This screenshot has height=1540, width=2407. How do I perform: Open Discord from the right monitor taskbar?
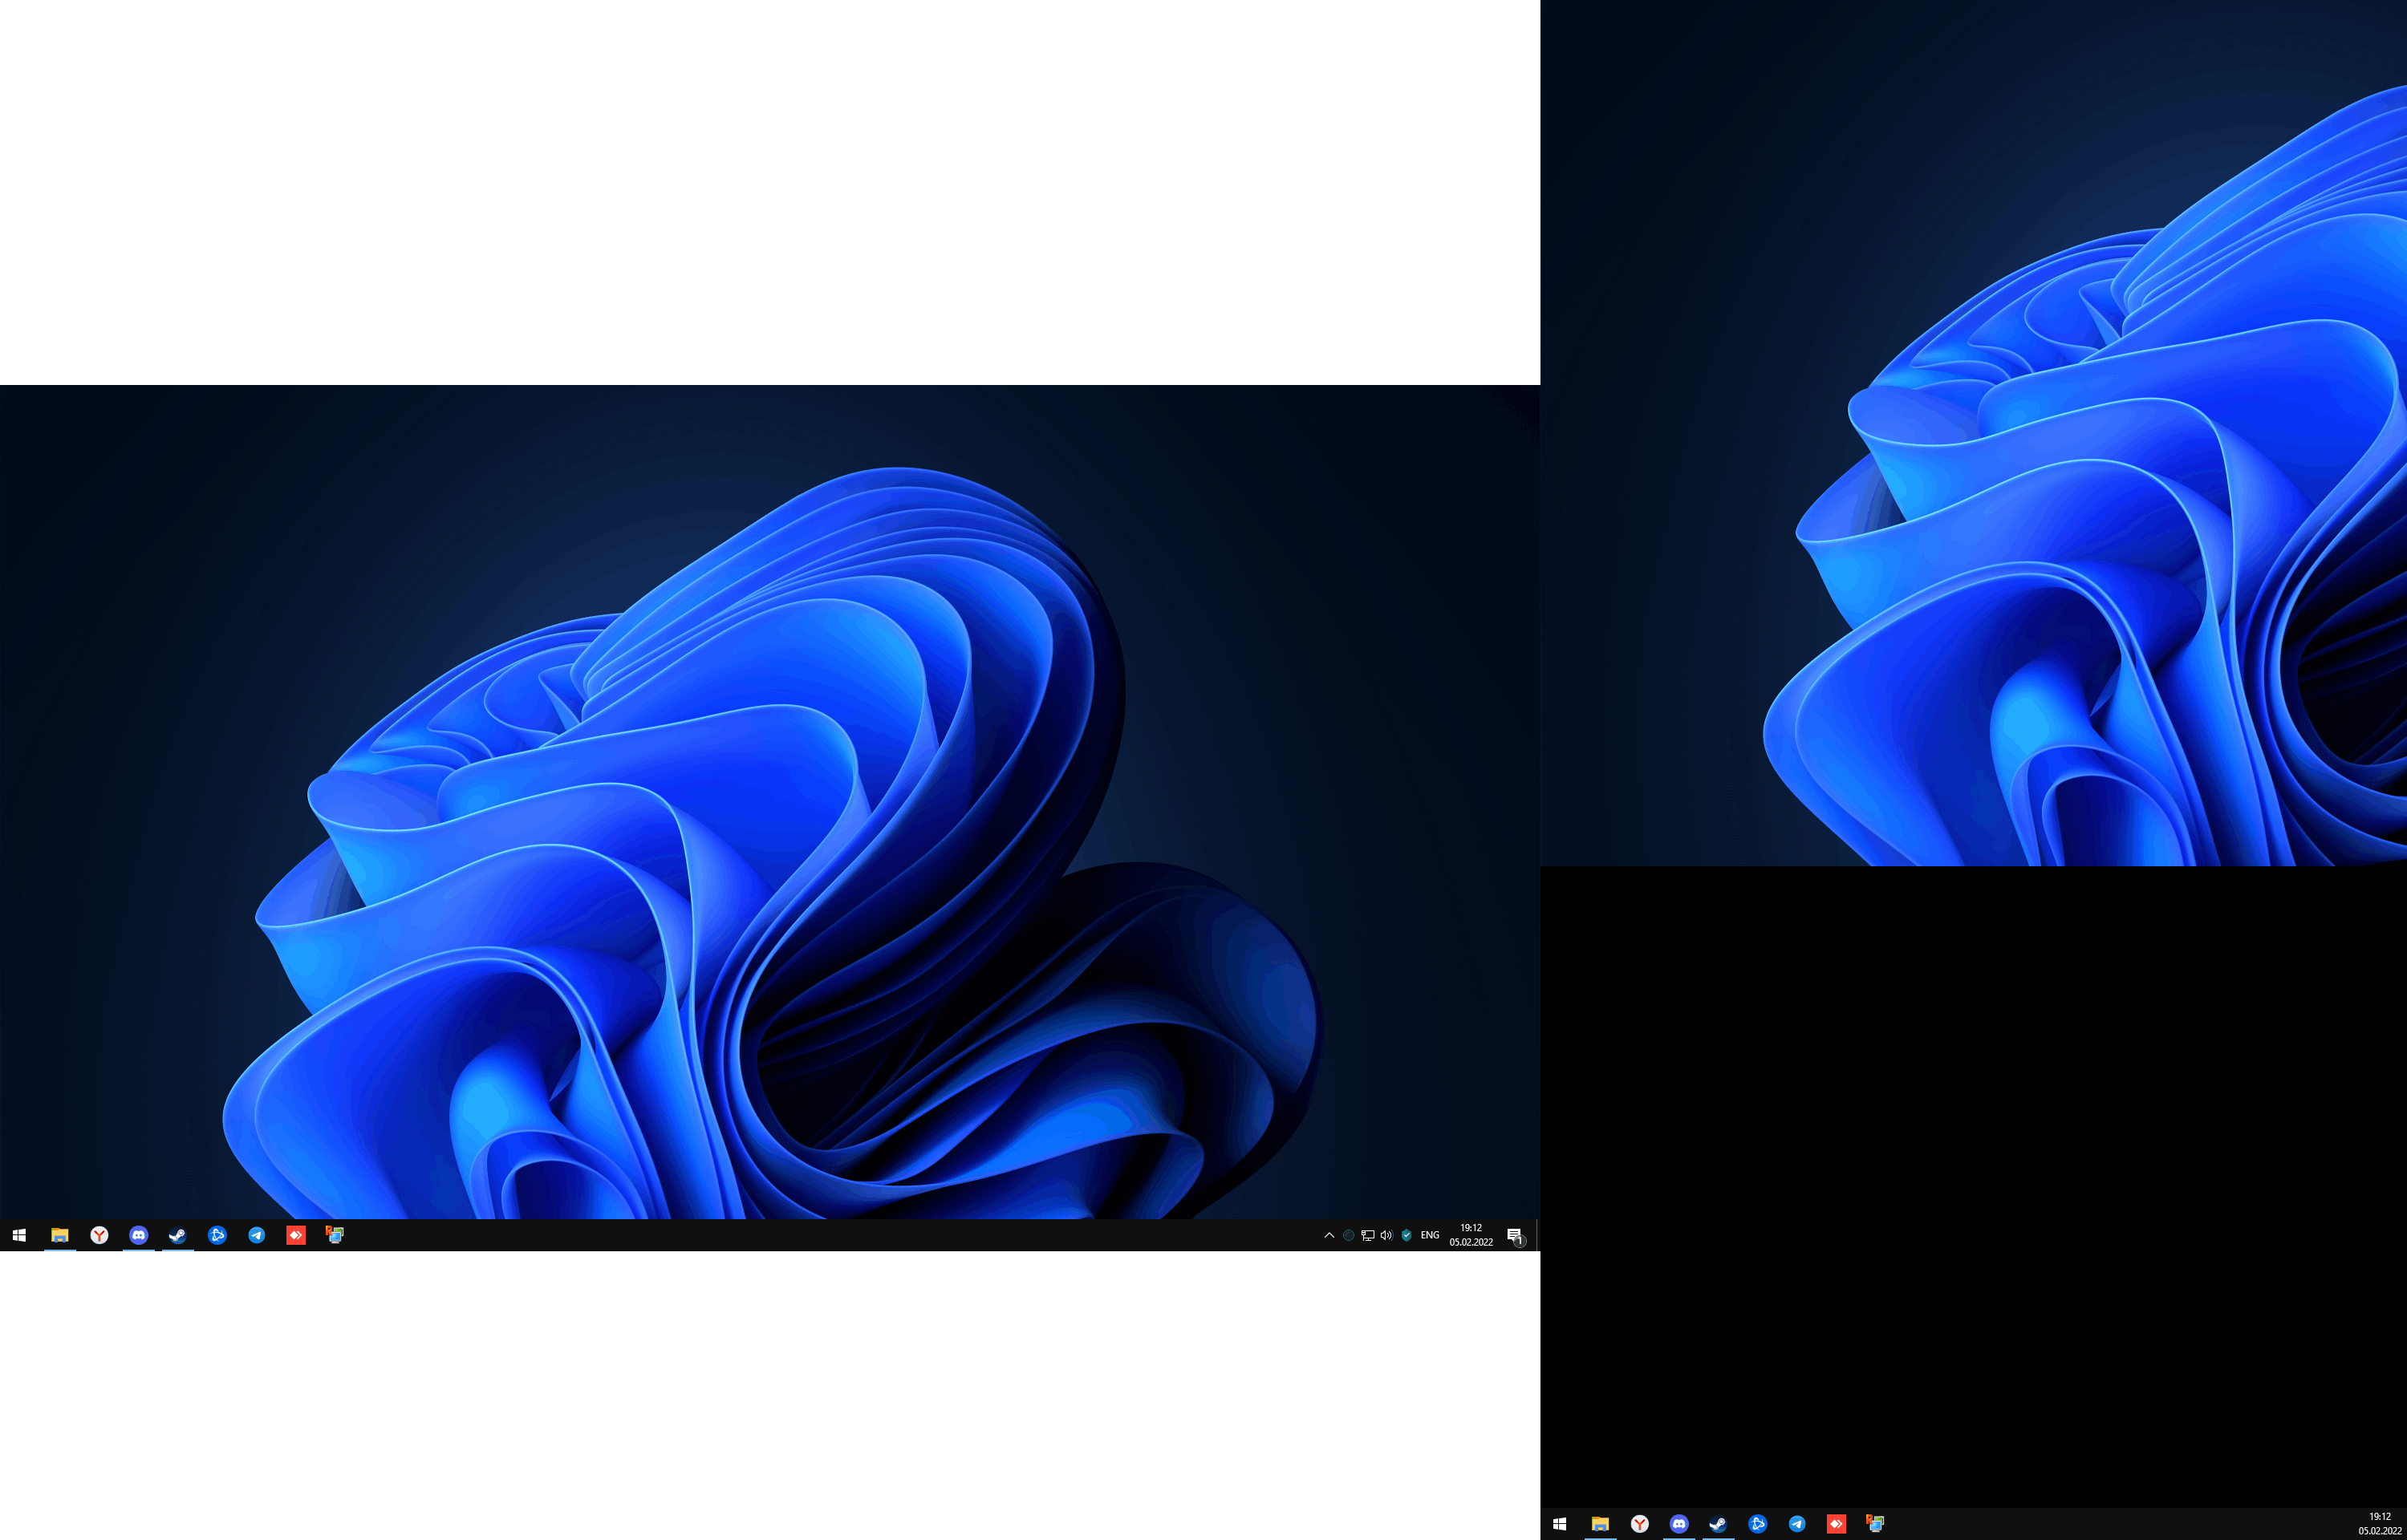[1679, 1525]
